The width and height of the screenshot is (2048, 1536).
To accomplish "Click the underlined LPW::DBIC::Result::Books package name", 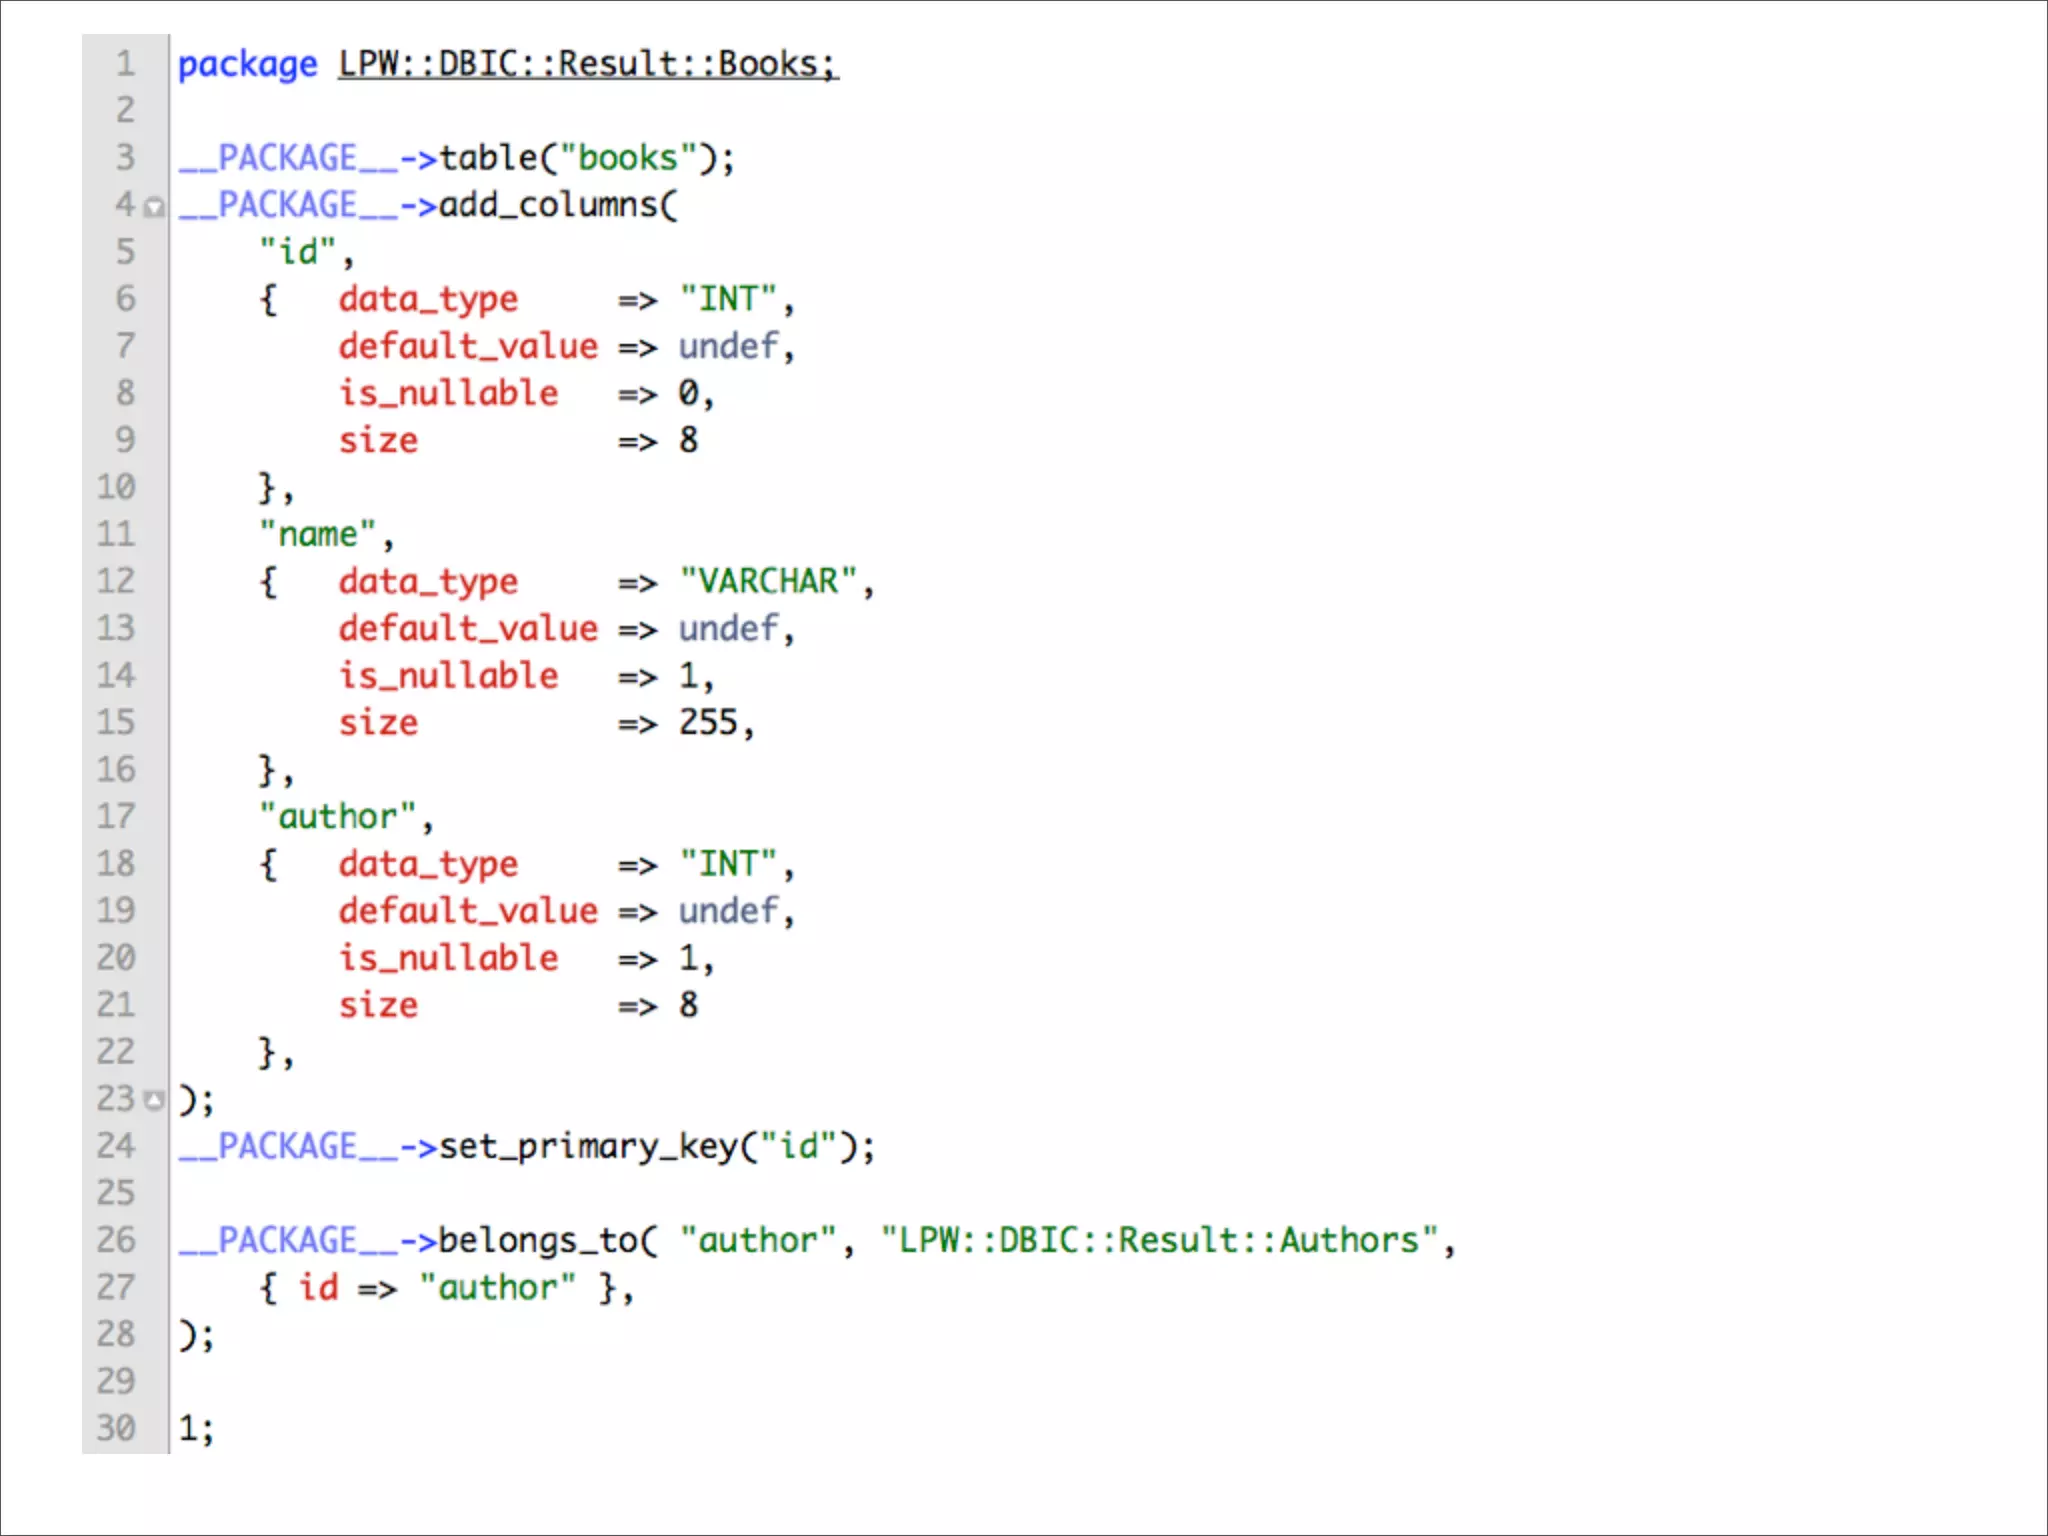I will tap(587, 64).
